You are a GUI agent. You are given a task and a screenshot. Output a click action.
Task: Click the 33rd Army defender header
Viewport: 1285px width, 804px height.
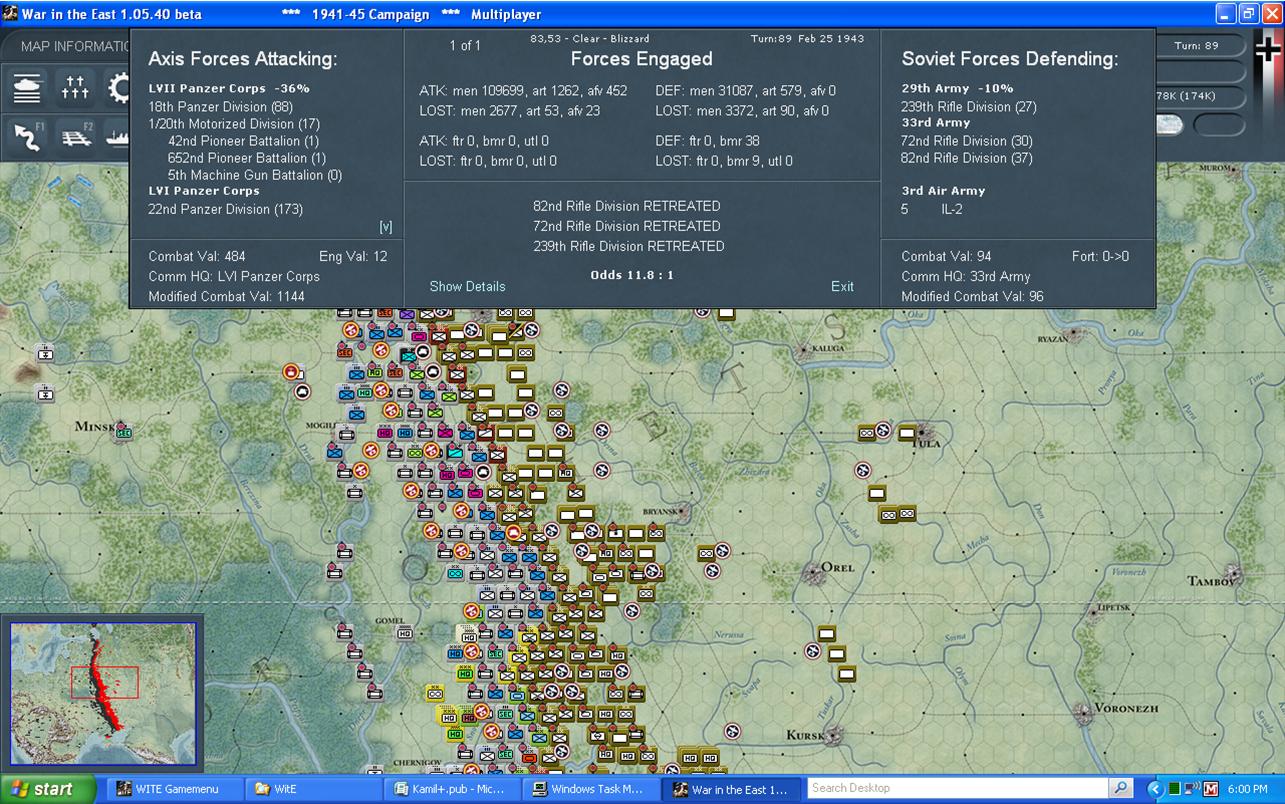(936, 122)
